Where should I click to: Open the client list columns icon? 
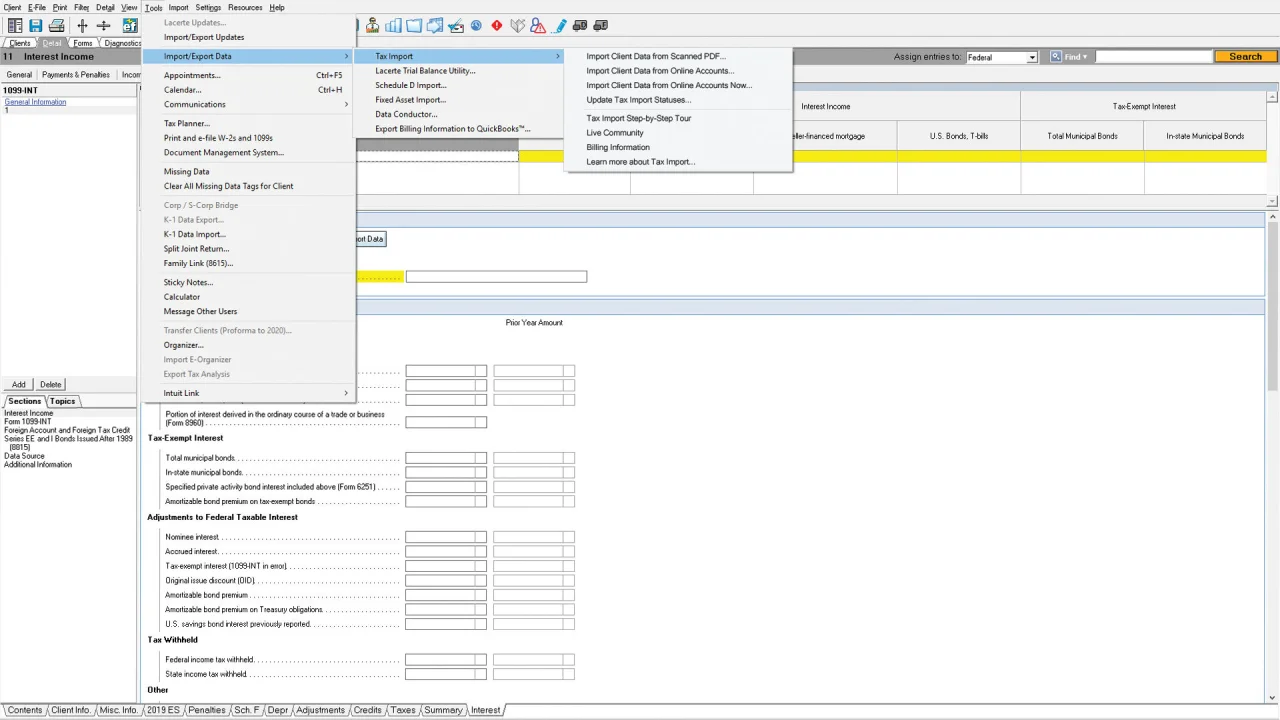click(x=15, y=25)
